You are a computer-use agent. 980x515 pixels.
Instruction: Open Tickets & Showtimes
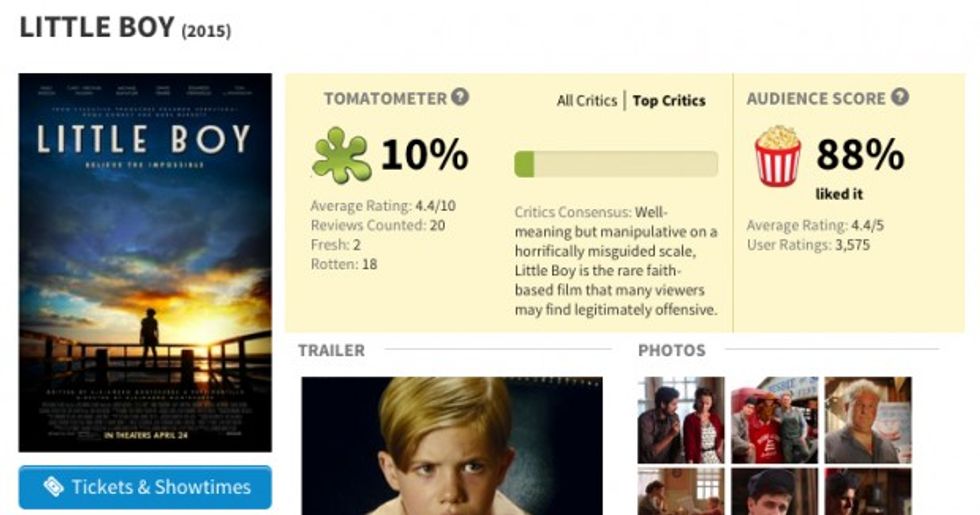(x=145, y=487)
